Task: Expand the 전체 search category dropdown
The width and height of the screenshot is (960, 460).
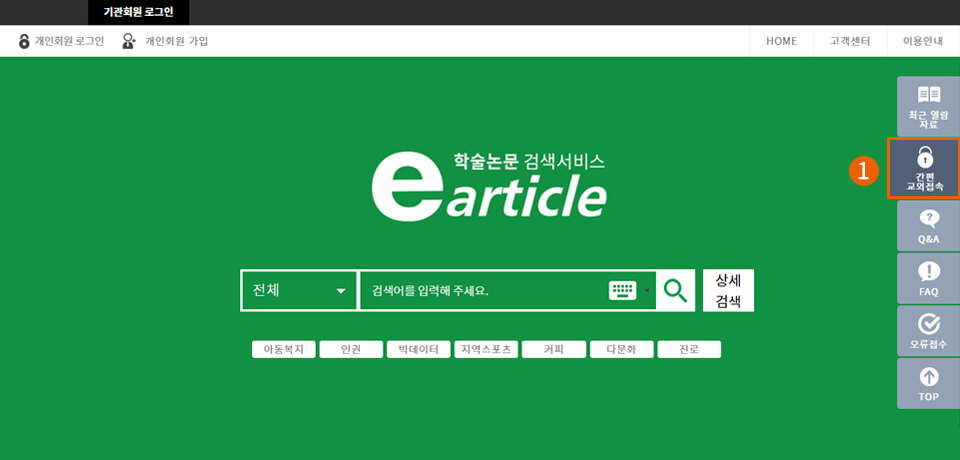Action: [299, 290]
